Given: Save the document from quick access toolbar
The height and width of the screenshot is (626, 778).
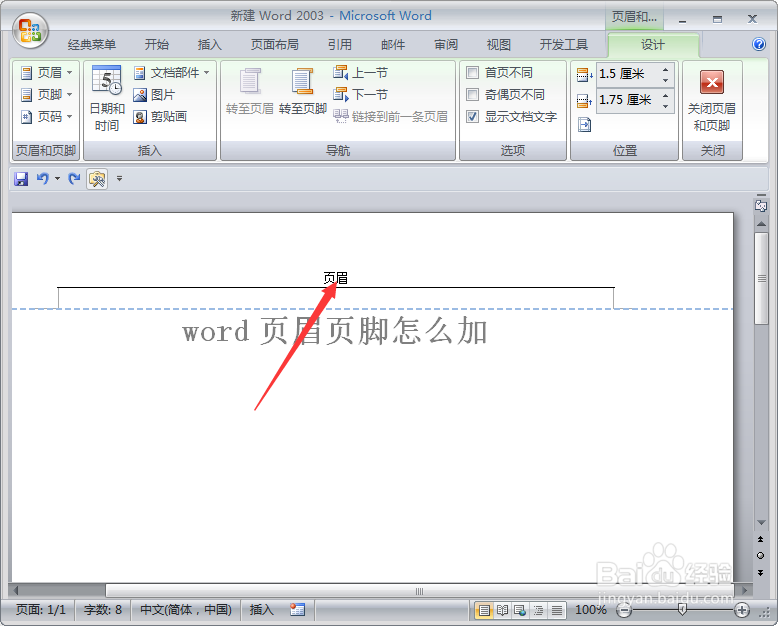Looking at the screenshot, I should [x=21, y=179].
